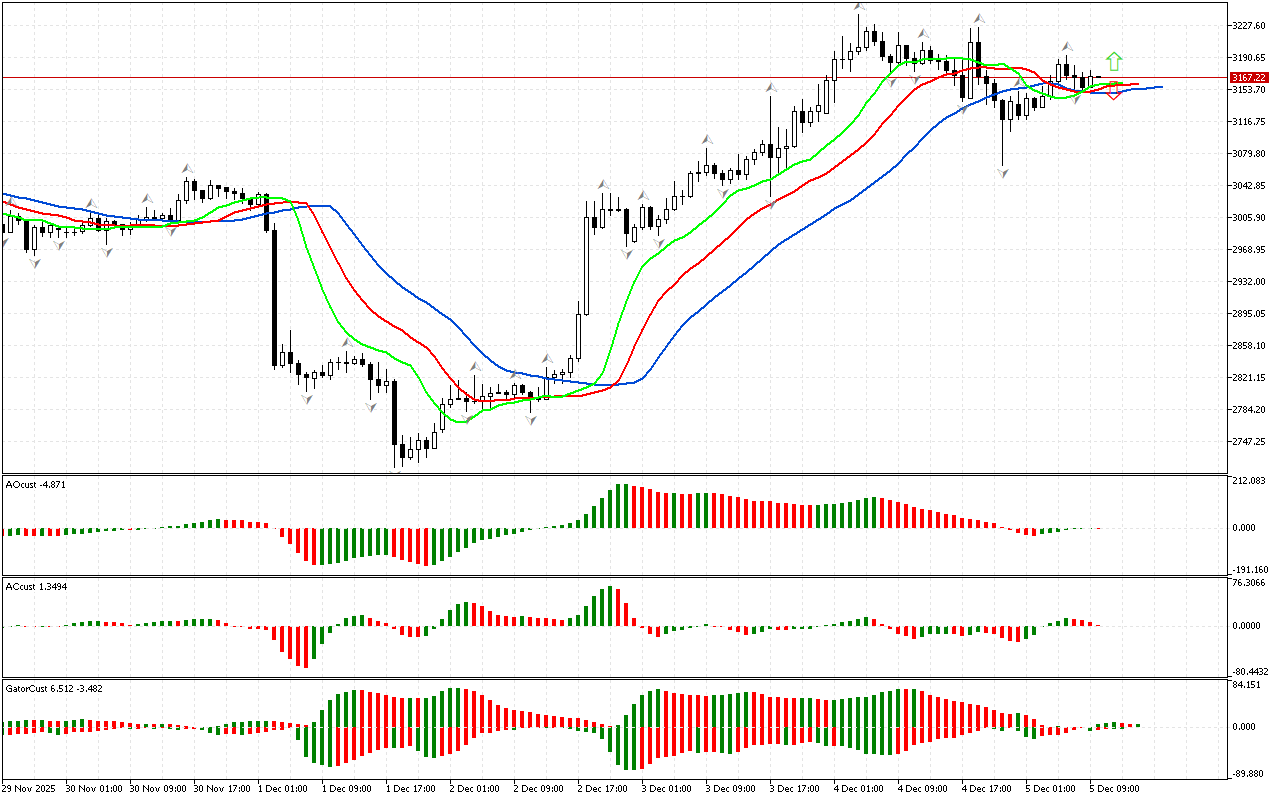
Task: Click the red down arrow signal
Action: (1113, 92)
